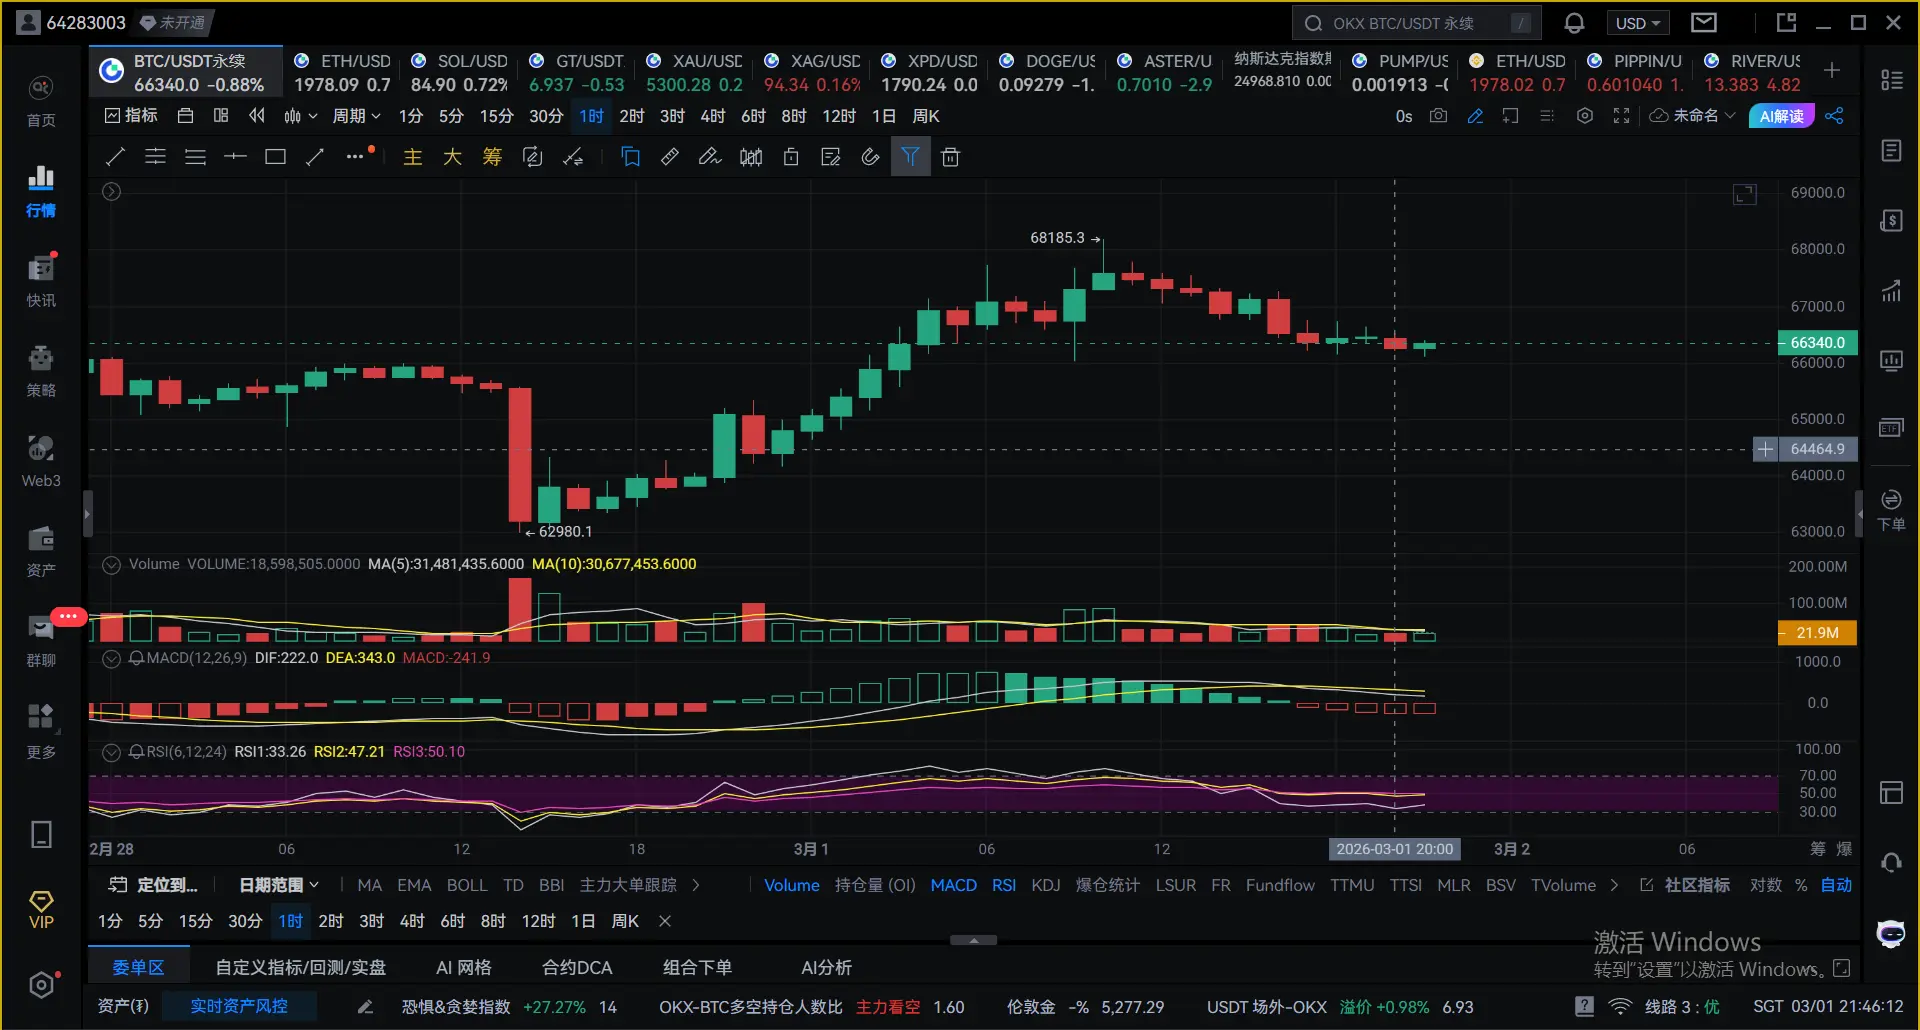Expand more sub-indicators arrow after TVolume
The image size is (1920, 1030).
(1614, 885)
